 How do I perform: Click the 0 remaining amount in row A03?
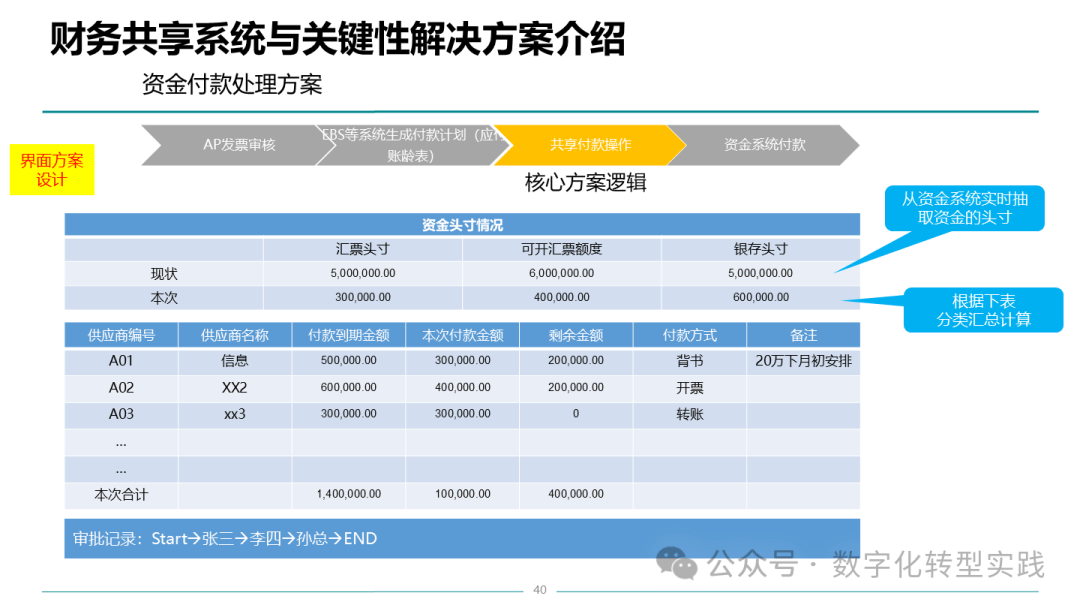click(x=576, y=414)
